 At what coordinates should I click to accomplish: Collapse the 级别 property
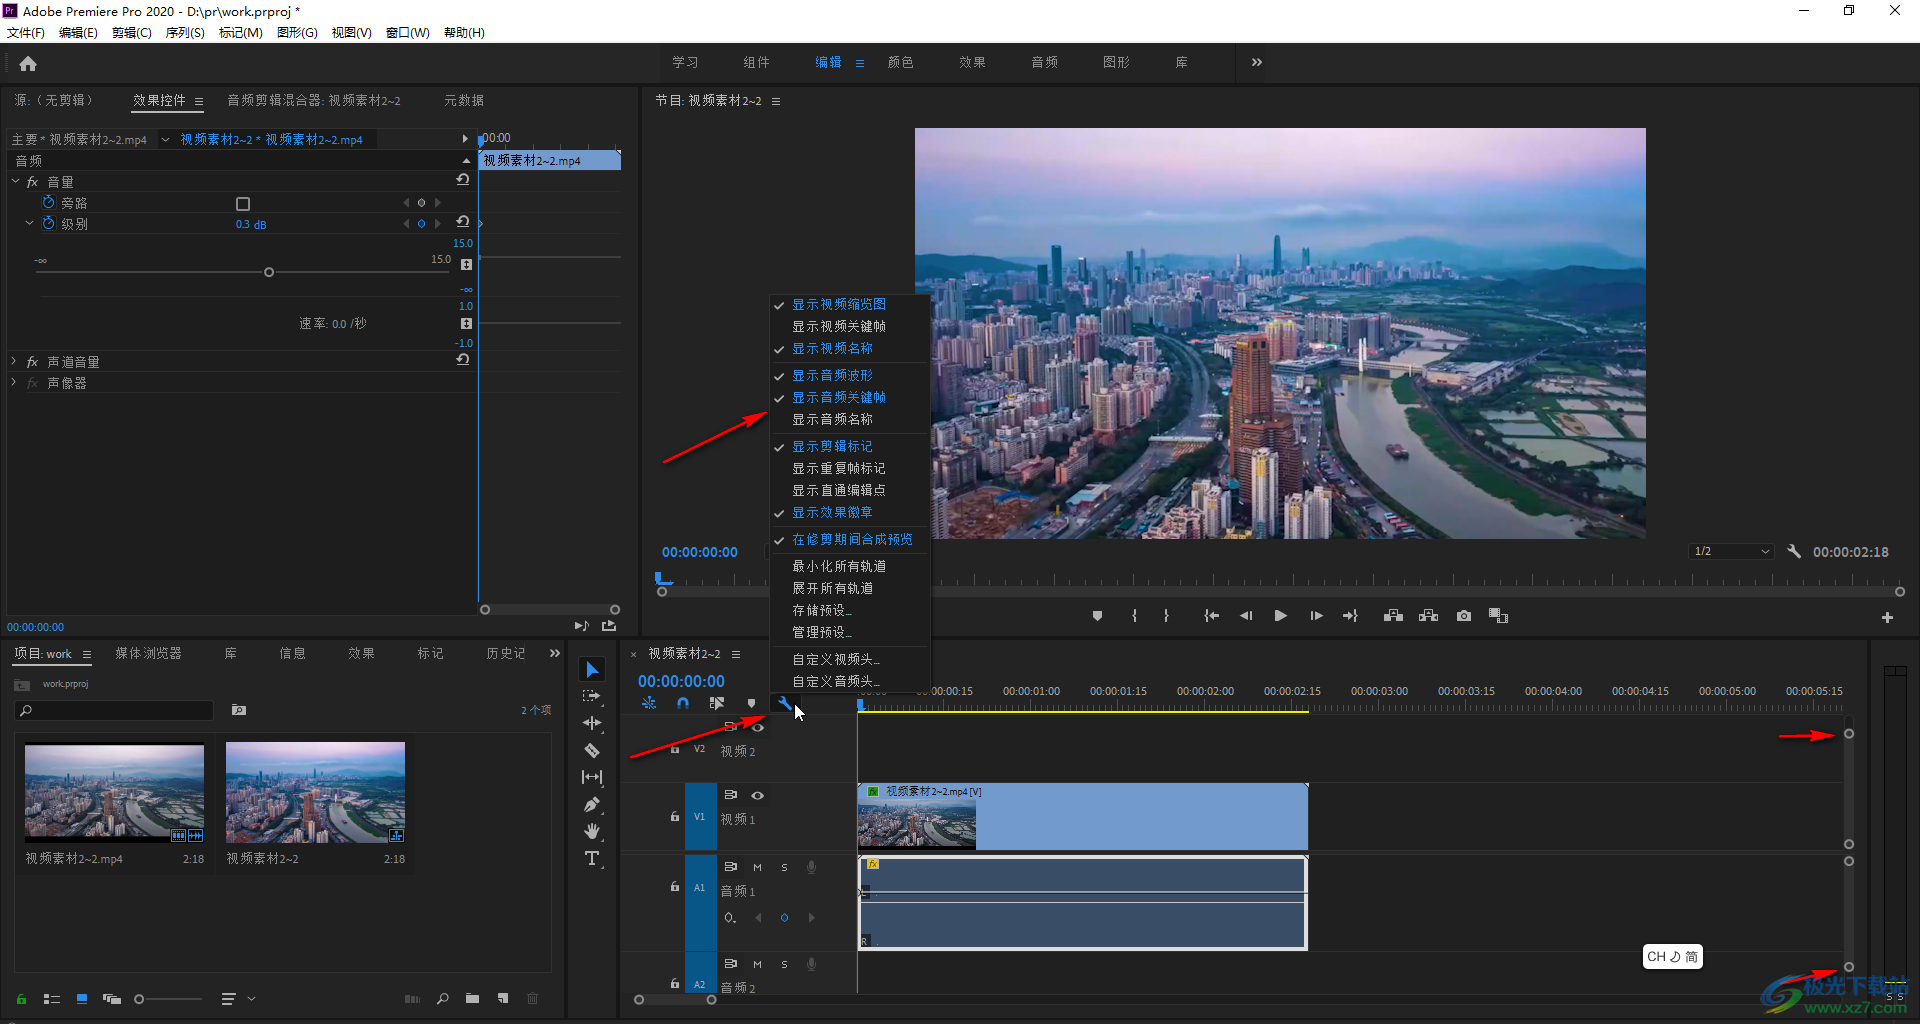(29, 223)
